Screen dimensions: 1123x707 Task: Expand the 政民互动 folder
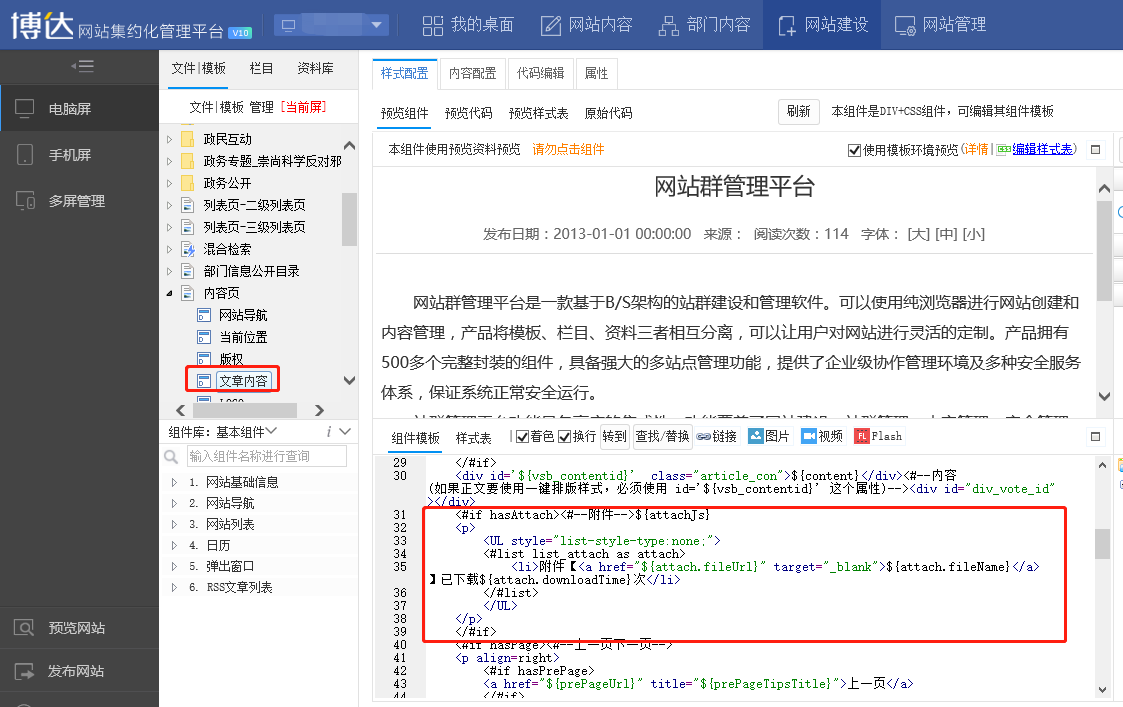169,139
